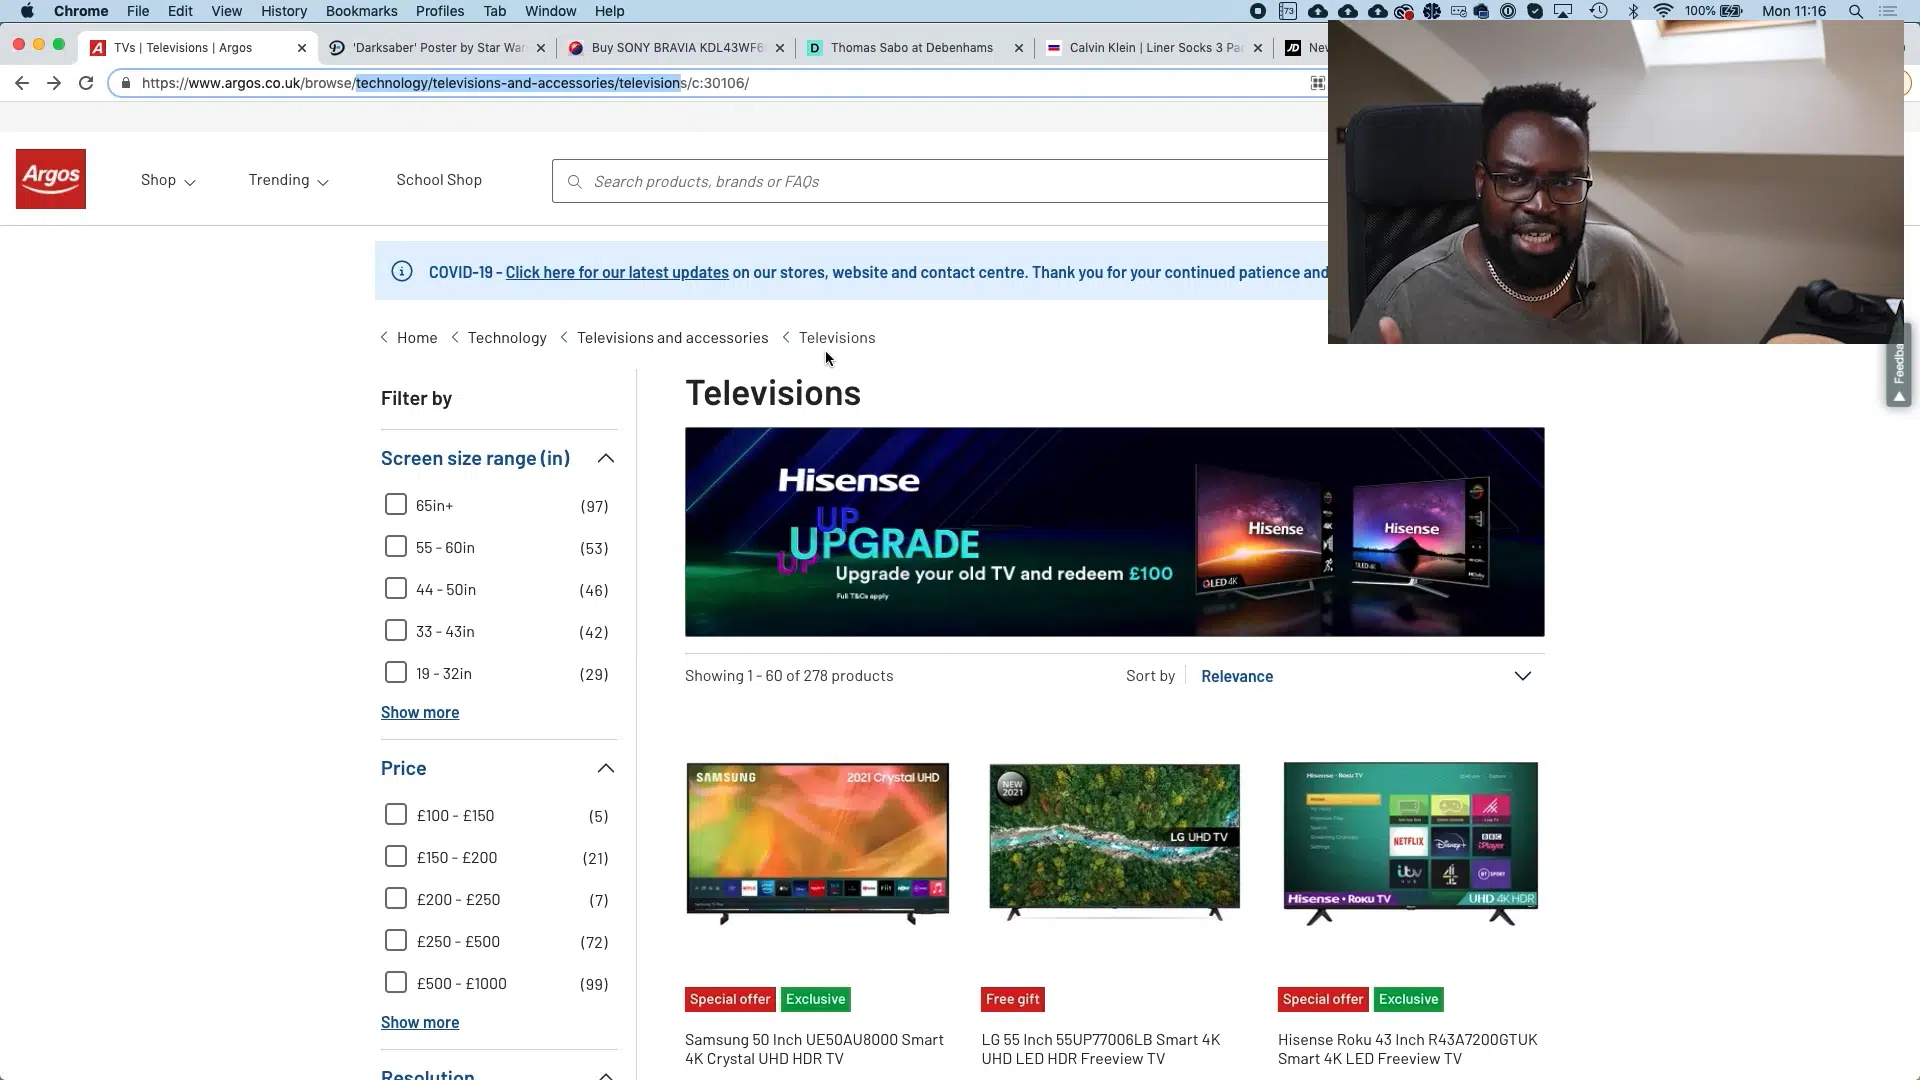This screenshot has width=1920, height=1080.
Task: Tick the 65in+ screen size checkbox
Action: [x=396, y=505]
